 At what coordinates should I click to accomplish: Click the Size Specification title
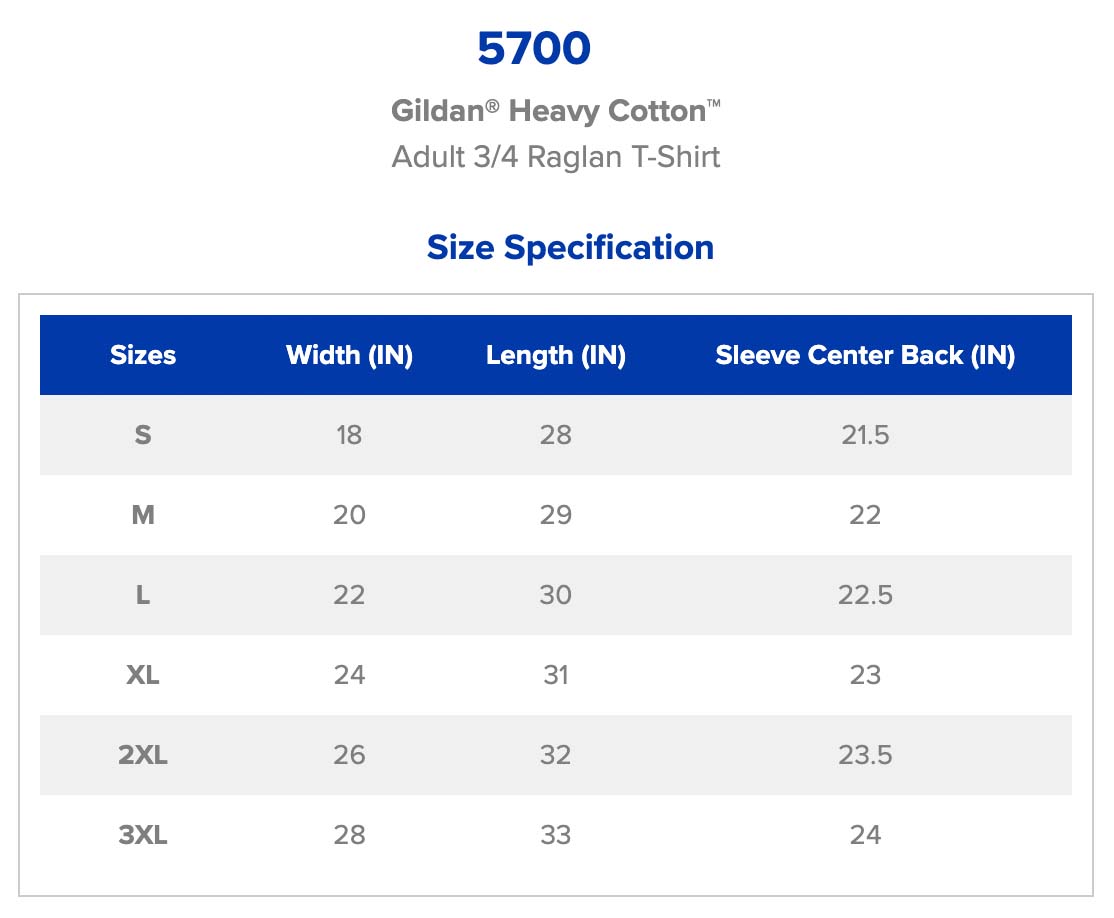pos(570,247)
